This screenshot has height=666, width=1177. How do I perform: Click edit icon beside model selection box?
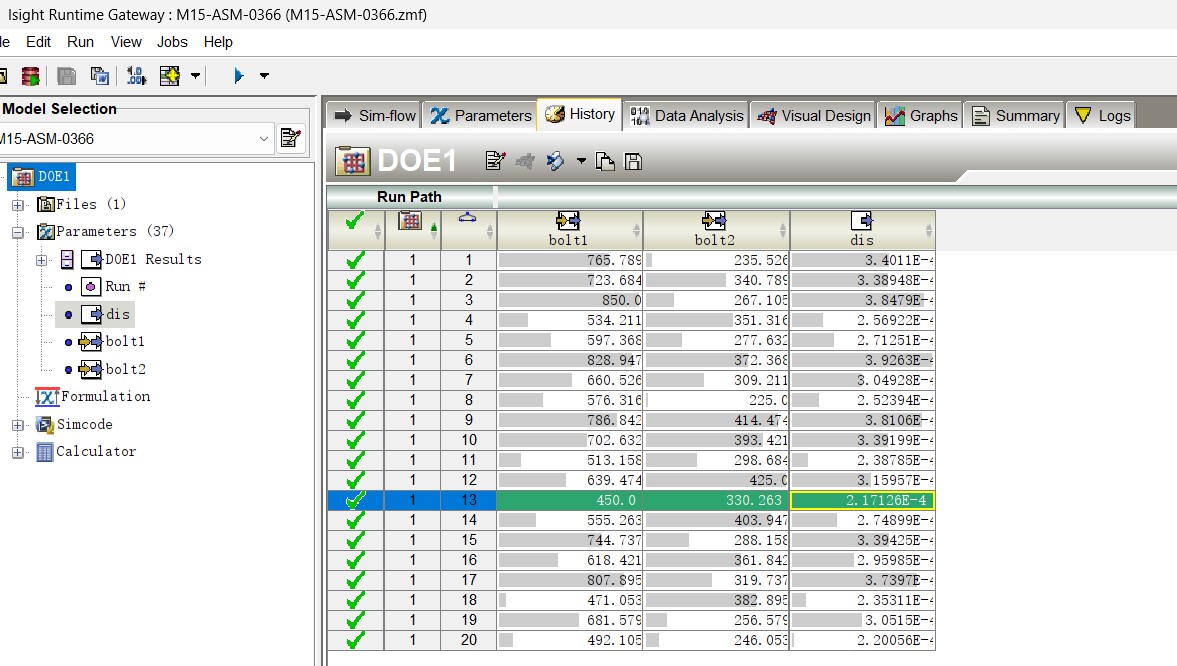coord(291,138)
